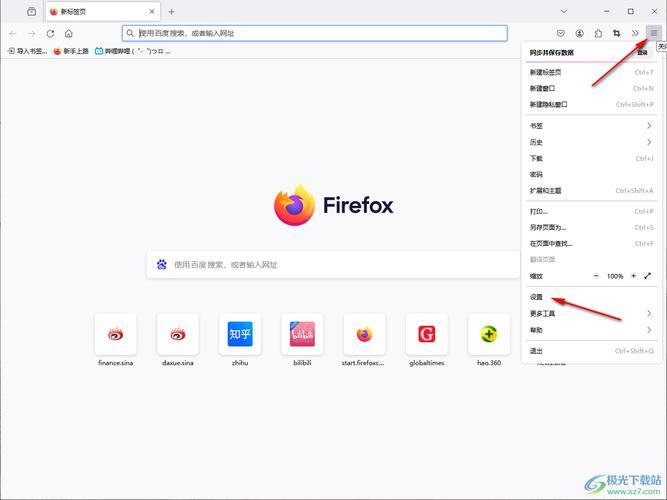Open the extensions puzzle icon
667x500 pixels.
pos(598,33)
